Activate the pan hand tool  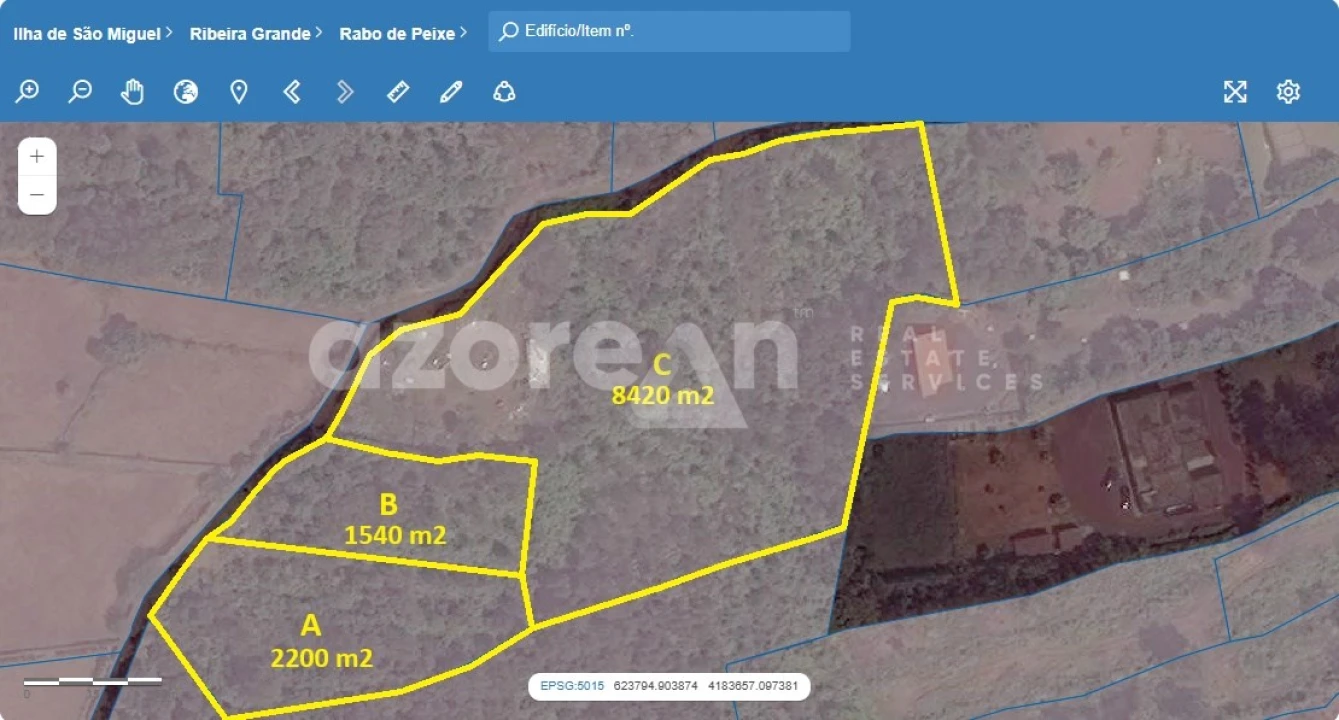coord(133,91)
